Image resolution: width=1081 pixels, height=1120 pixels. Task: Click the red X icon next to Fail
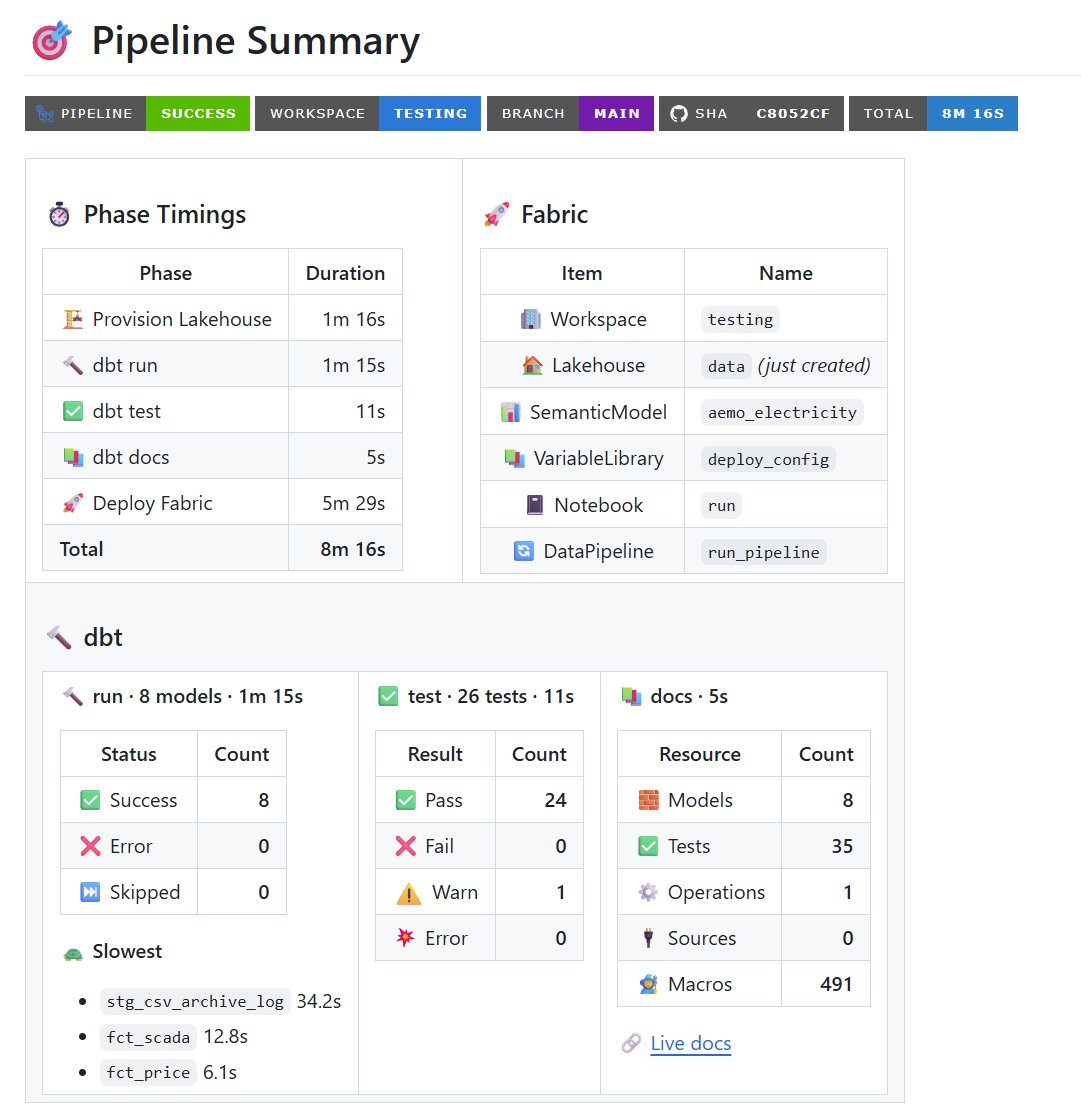point(405,846)
